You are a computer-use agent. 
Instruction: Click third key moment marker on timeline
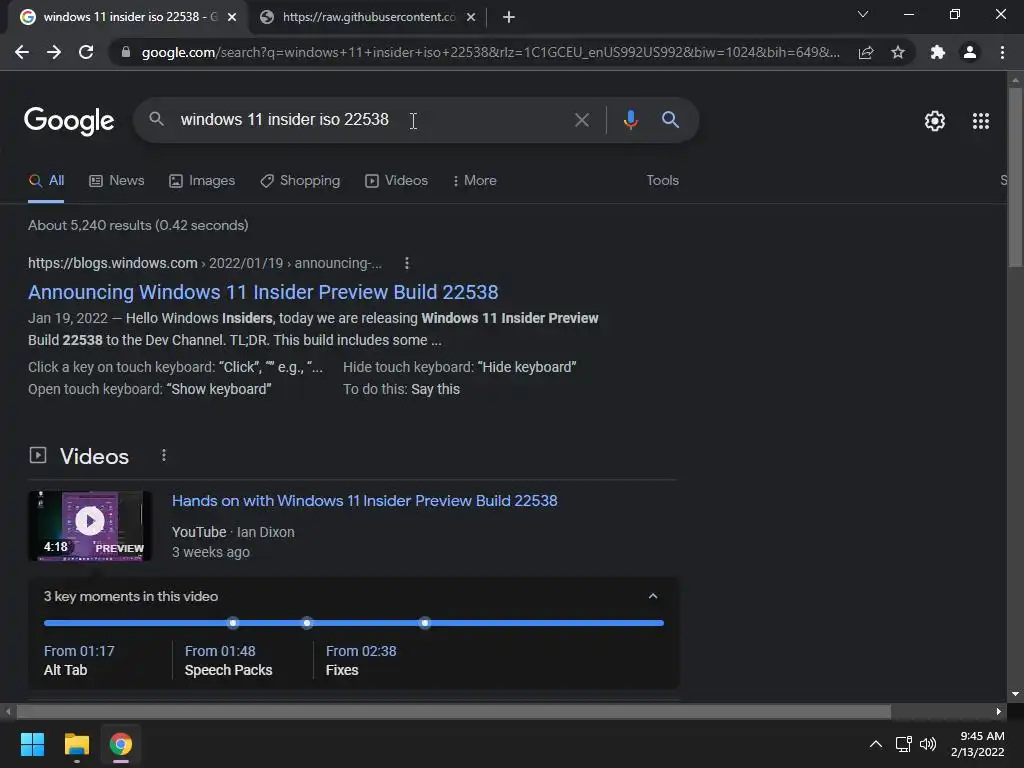point(425,623)
